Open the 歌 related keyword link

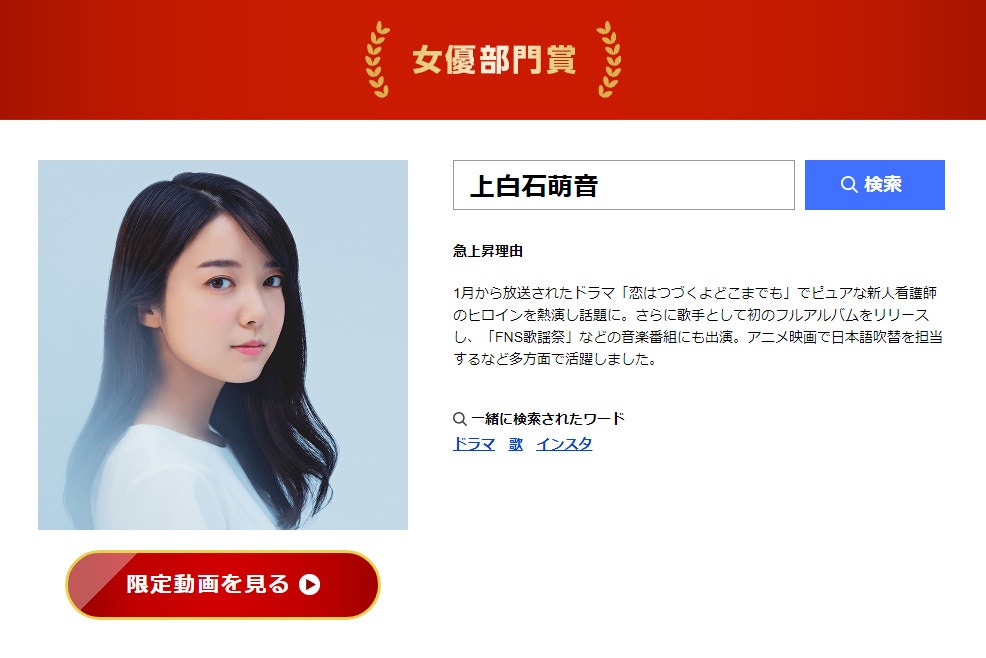tap(516, 444)
